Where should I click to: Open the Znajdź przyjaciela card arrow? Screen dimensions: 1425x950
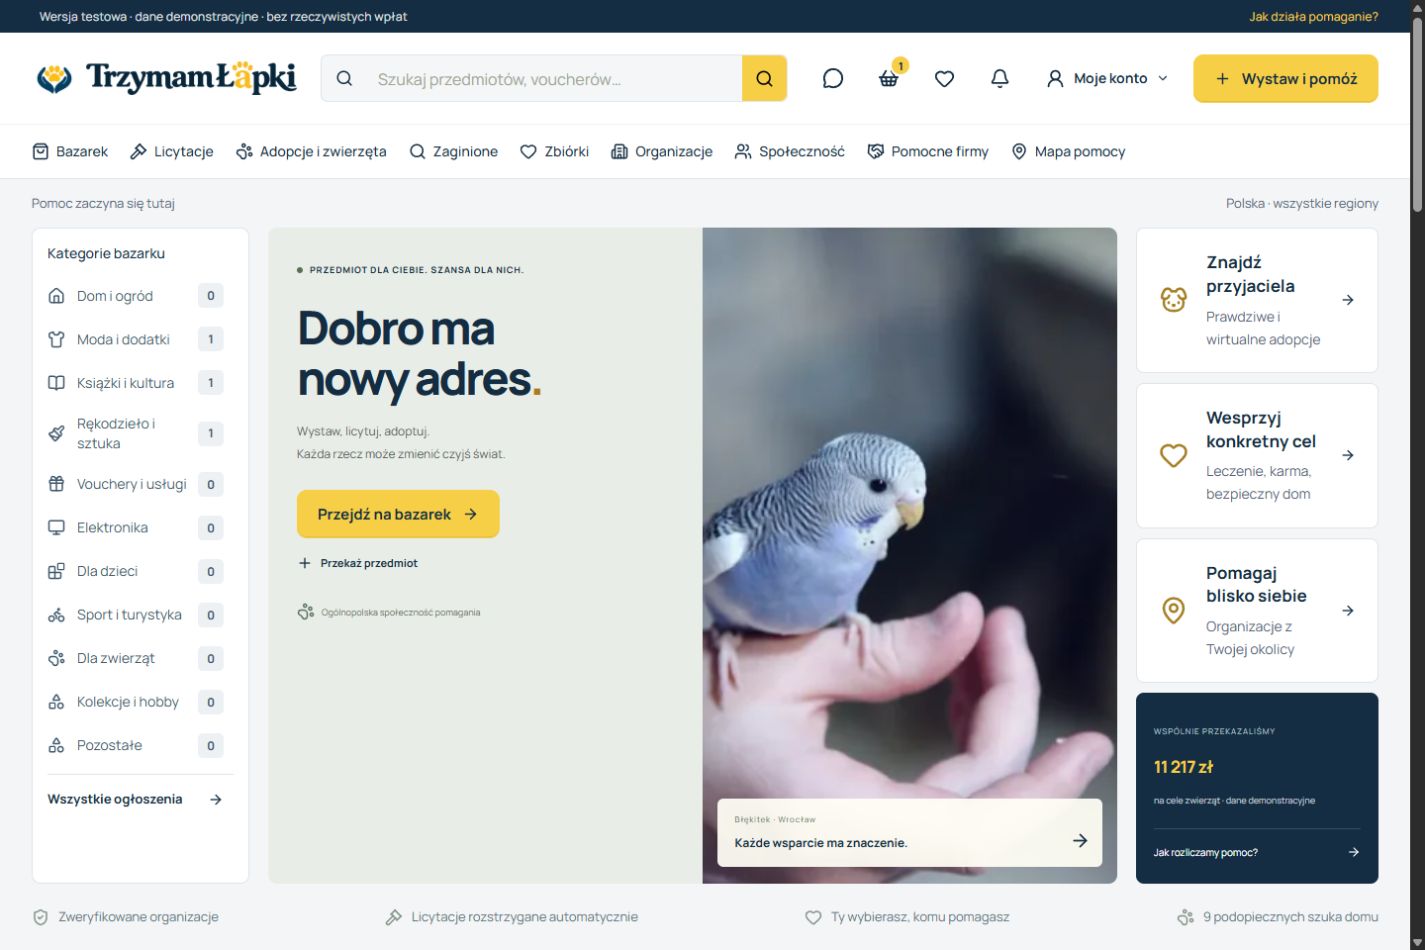tap(1348, 300)
